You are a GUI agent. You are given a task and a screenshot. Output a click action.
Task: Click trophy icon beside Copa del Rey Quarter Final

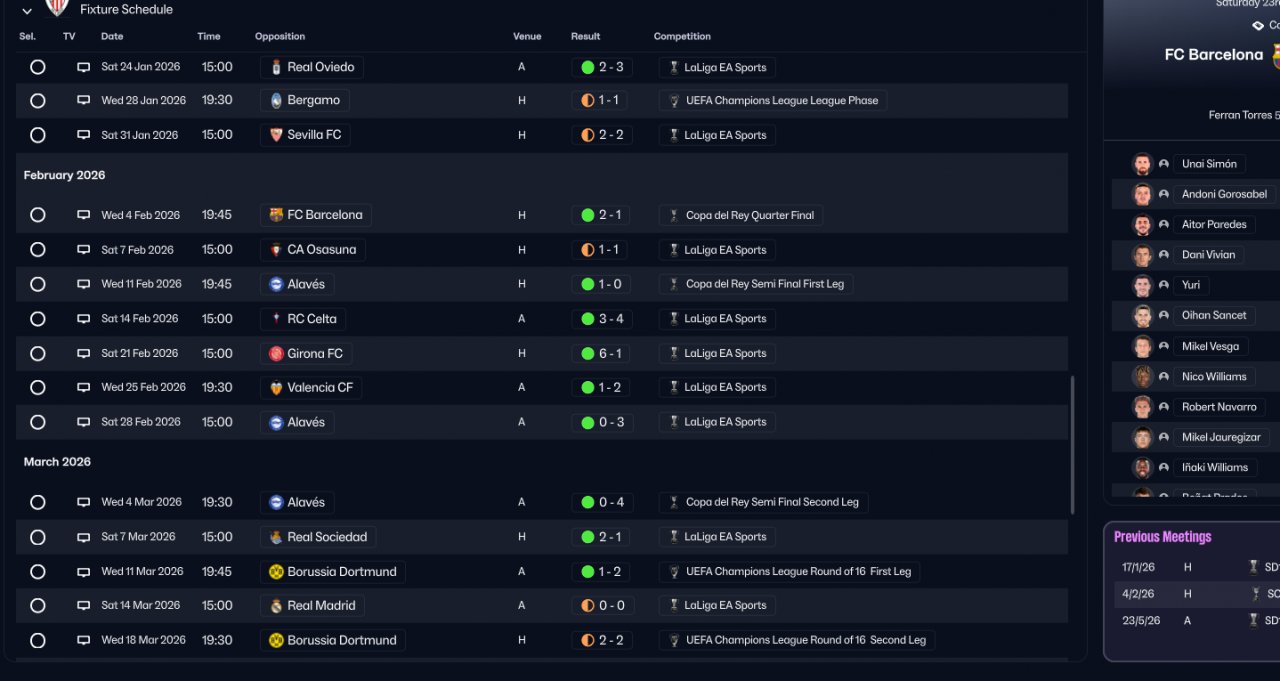pyautogui.click(x=674, y=215)
